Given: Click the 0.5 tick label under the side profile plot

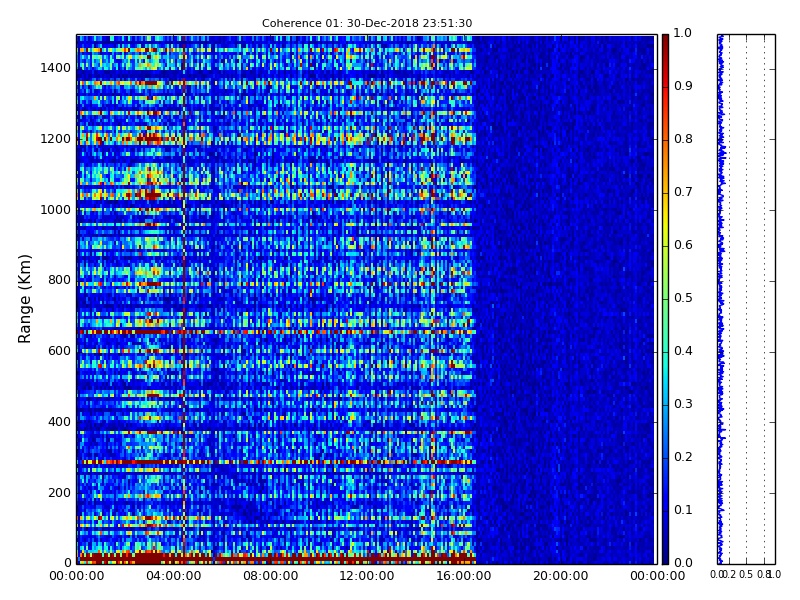Looking at the screenshot, I should [x=746, y=574].
